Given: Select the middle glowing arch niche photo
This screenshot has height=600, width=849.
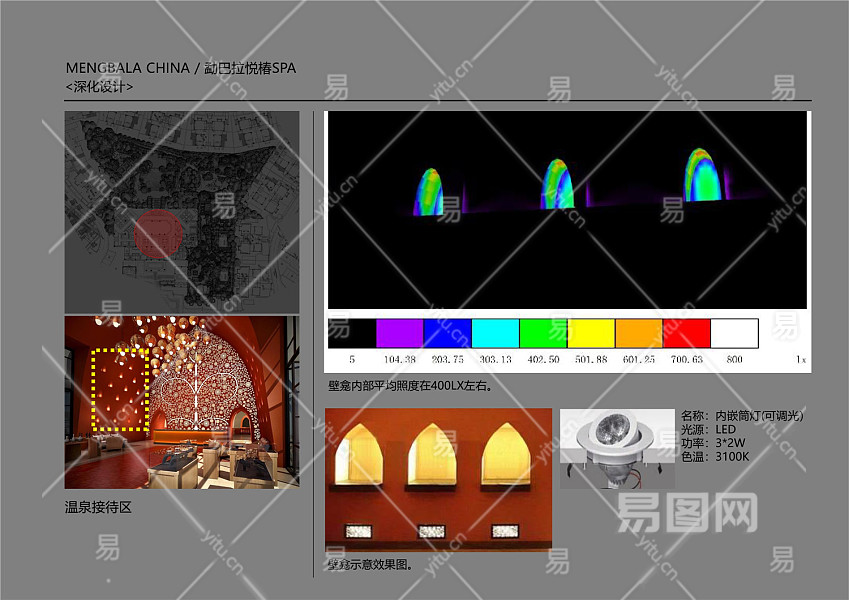Looking at the screenshot, I should 434,455.
